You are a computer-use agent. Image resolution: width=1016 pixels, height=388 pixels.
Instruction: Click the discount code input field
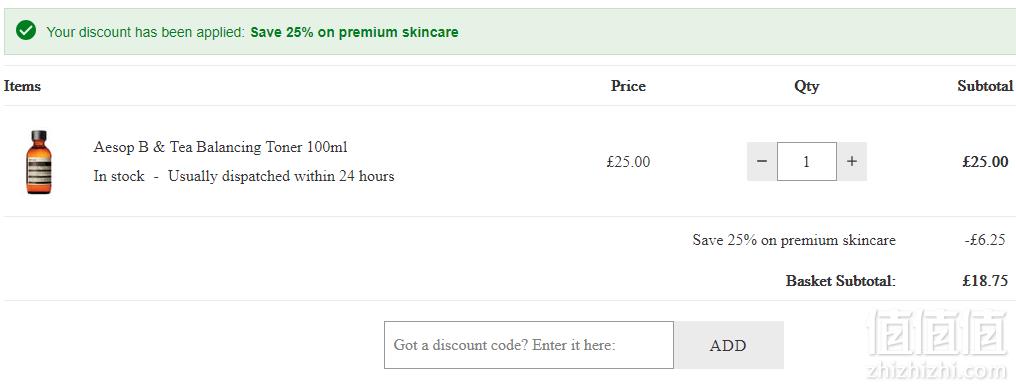529,345
